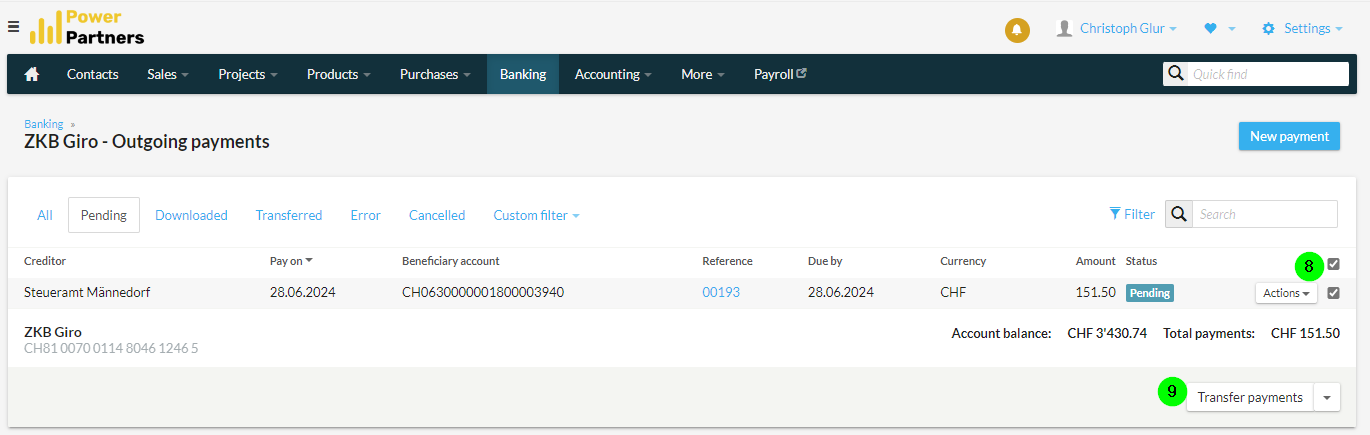Click into the payments Search field
This screenshot has width=1370, height=435.
coord(1265,214)
